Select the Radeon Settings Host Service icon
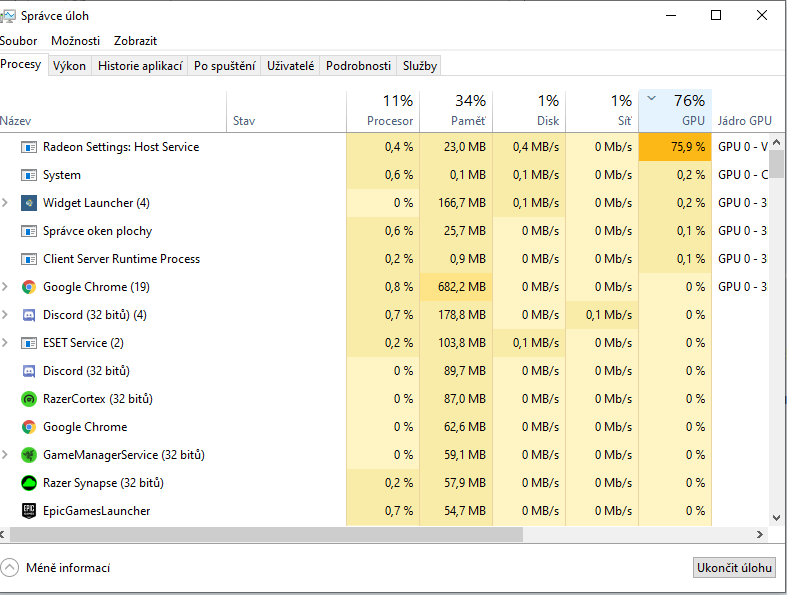787x595 pixels. 28,147
